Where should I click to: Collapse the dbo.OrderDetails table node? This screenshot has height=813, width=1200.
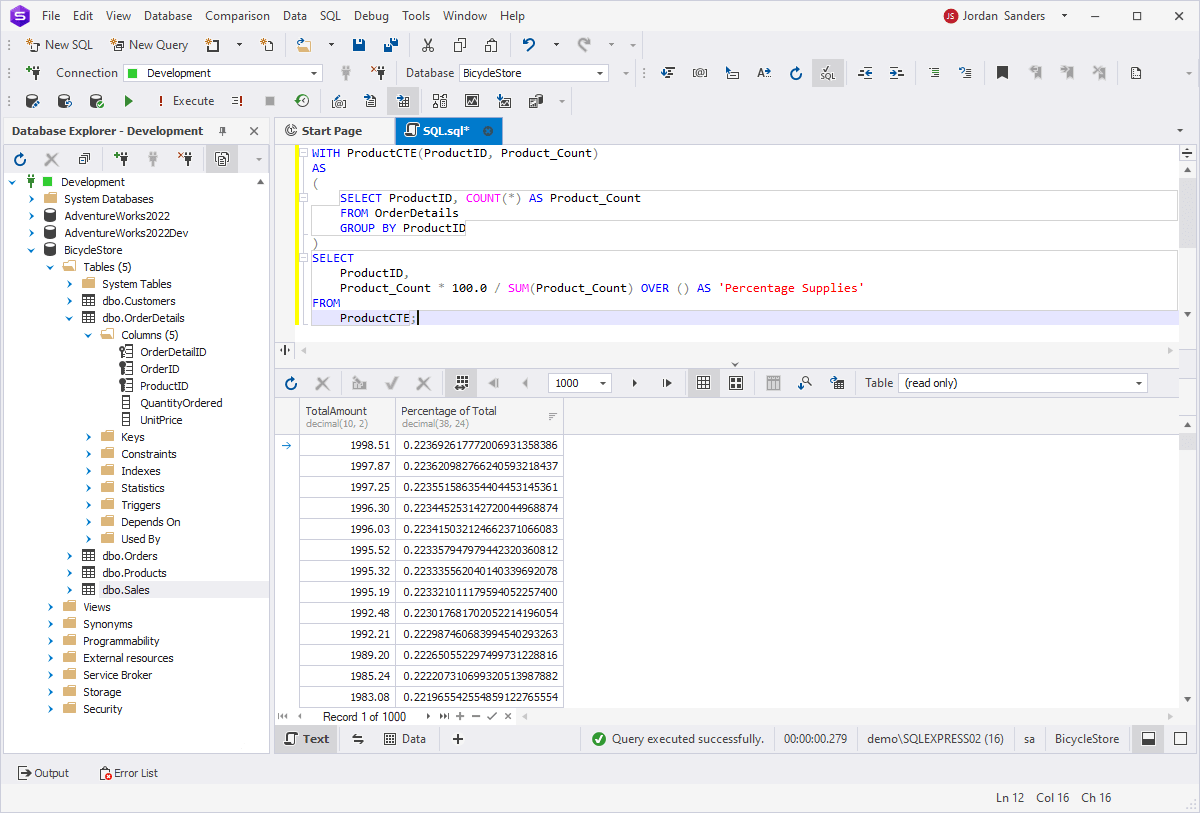69,318
